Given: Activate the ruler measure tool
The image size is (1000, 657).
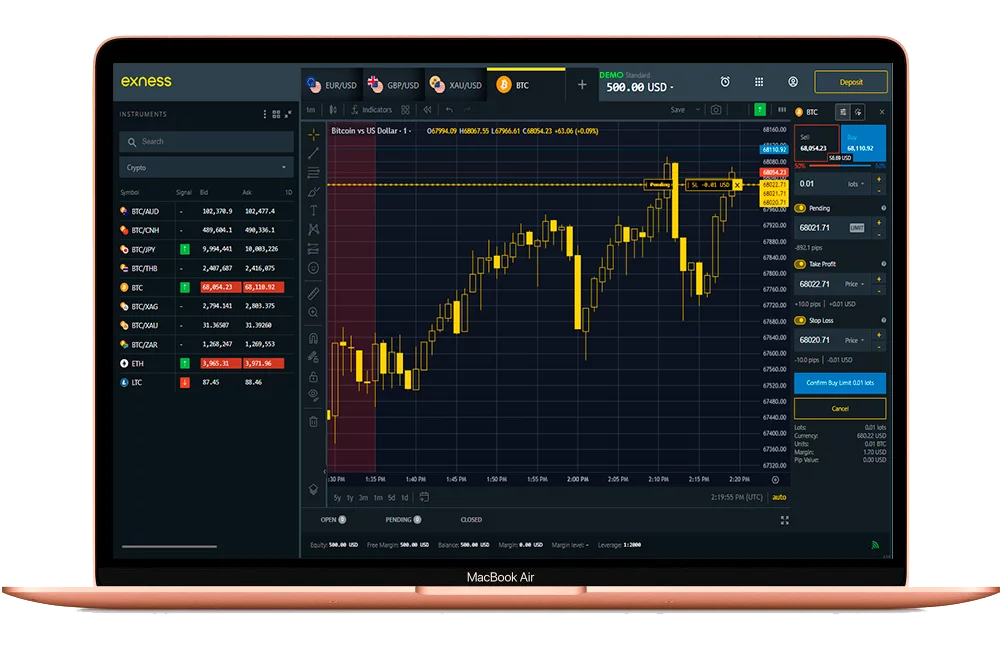Looking at the screenshot, I should (313, 293).
